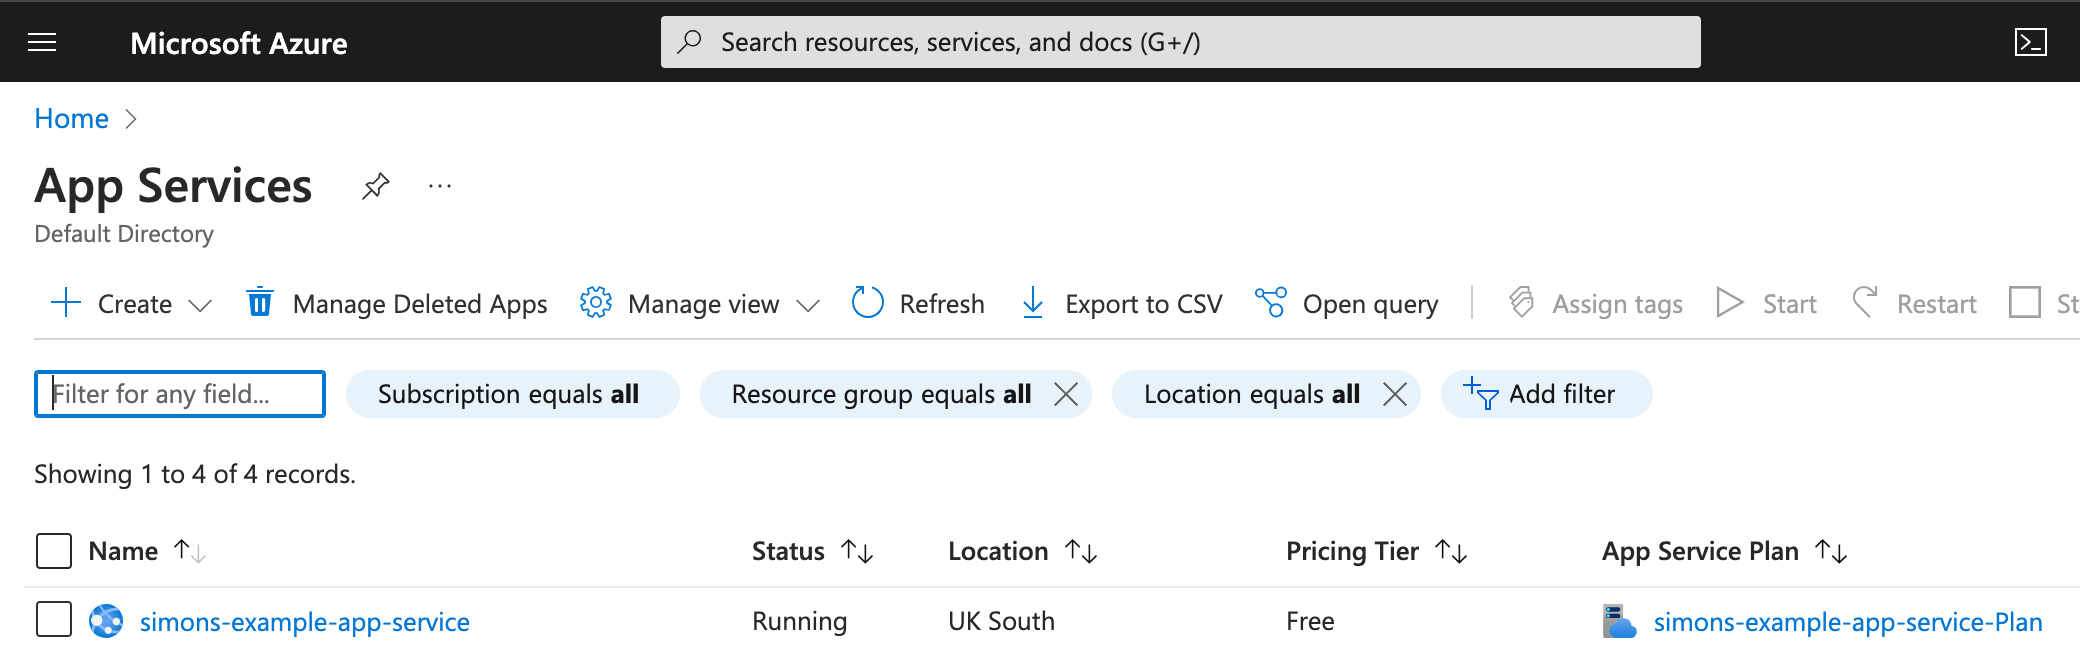The width and height of the screenshot is (2080, 650).
Task: Click the Assign tags command label
Action: pyautogui.click(x=1617, y=304)
